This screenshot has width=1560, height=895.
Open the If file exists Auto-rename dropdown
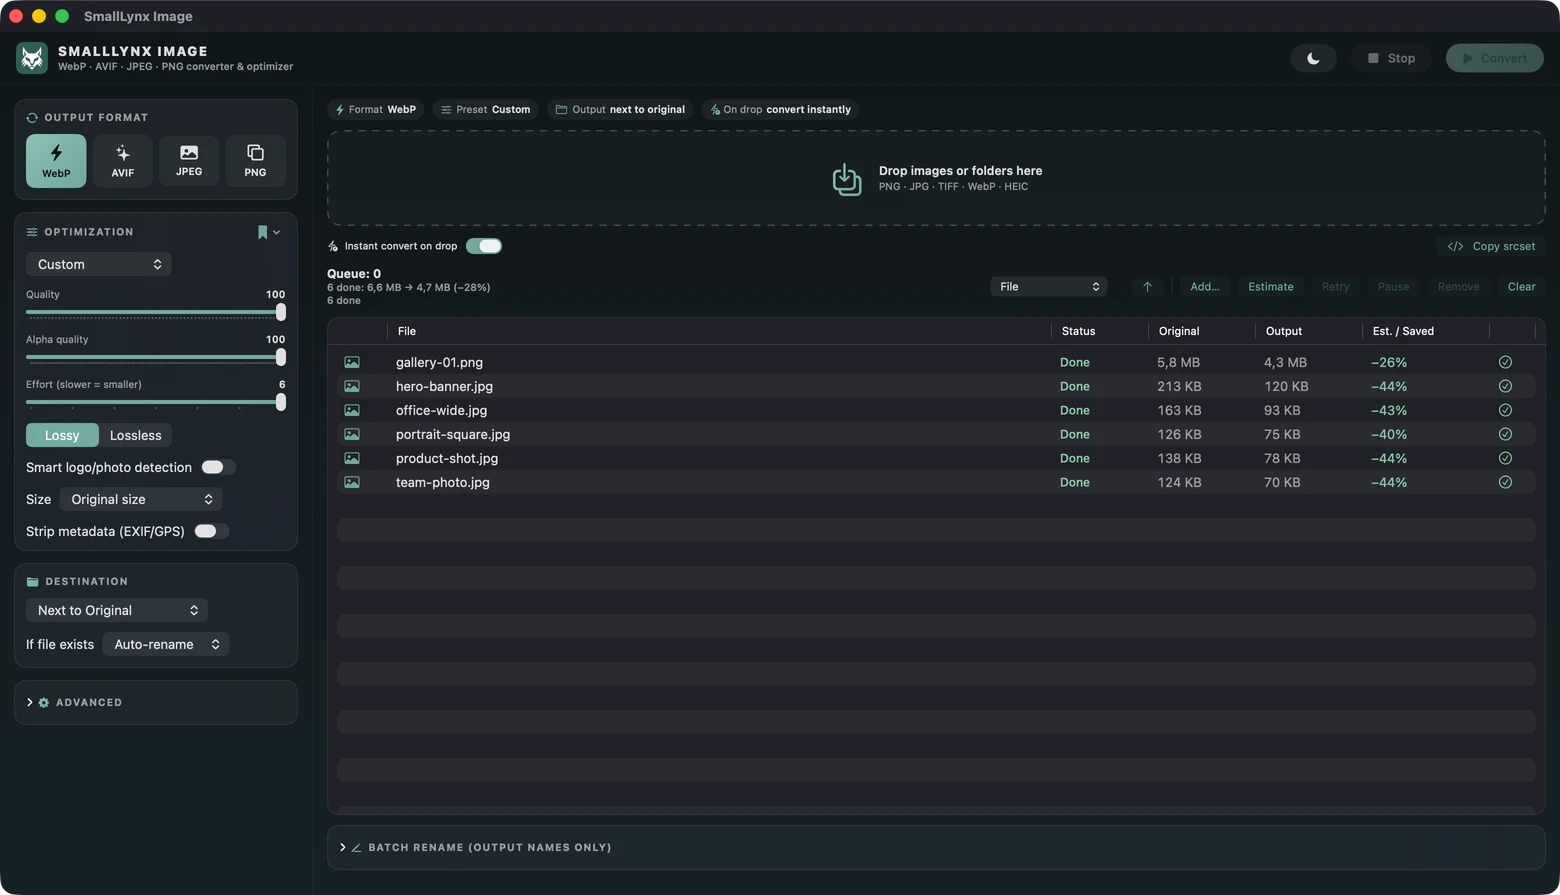click(x=166, y=644)
